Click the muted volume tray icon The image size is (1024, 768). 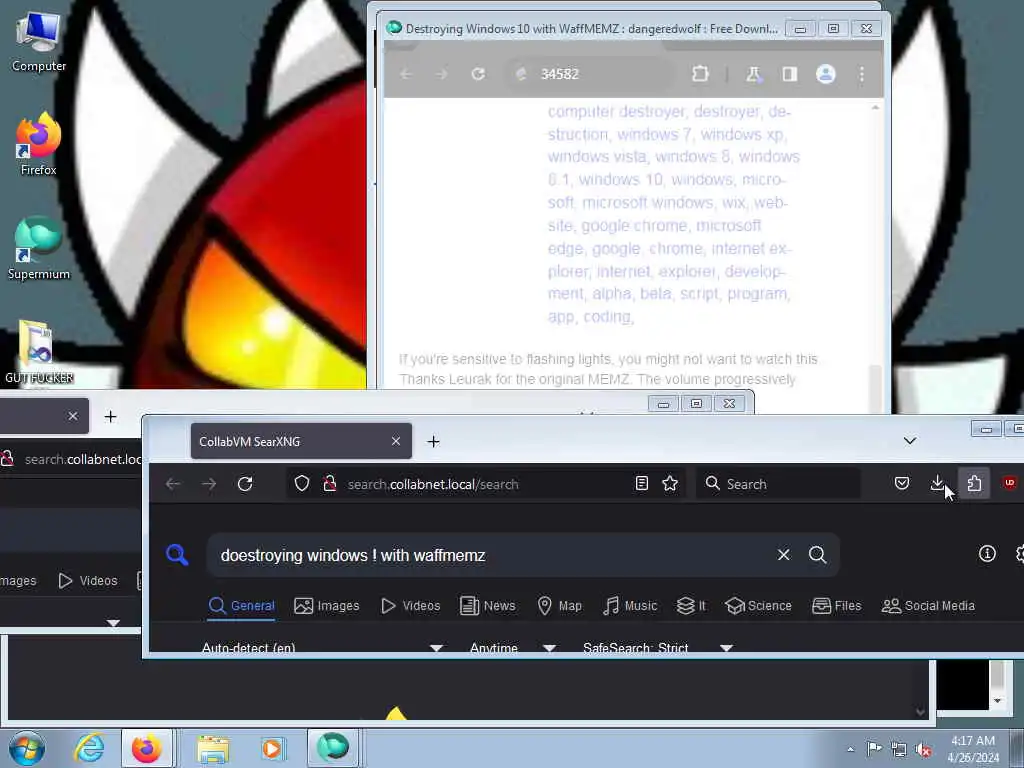click(x=923, y=749)
